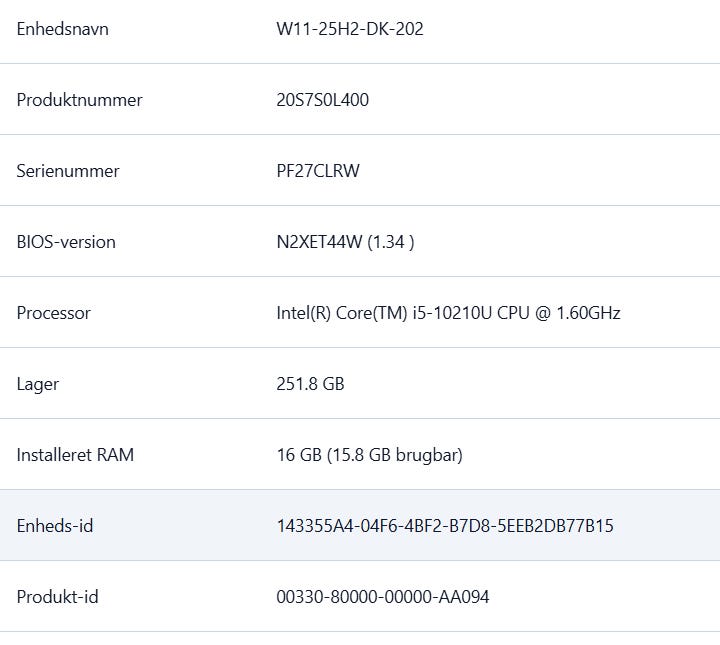
Task: Click the Installeret RAM label
Action: coord(75,455)
